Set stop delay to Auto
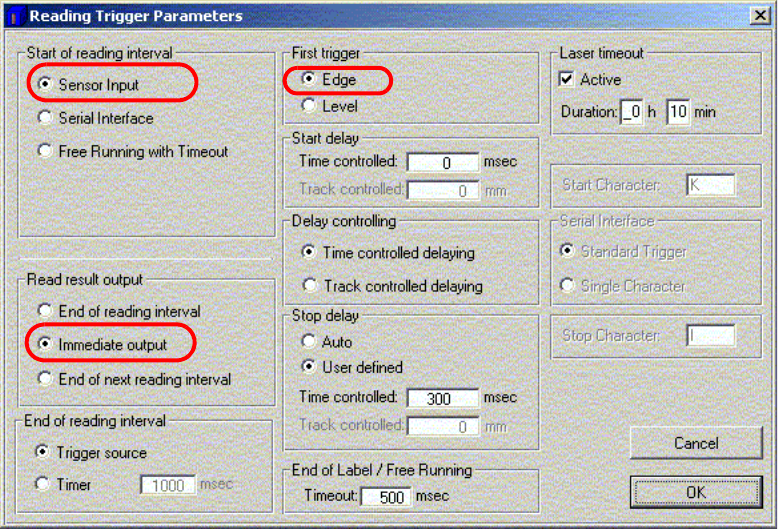Screen dimensions: 778x529 (309, 342)
